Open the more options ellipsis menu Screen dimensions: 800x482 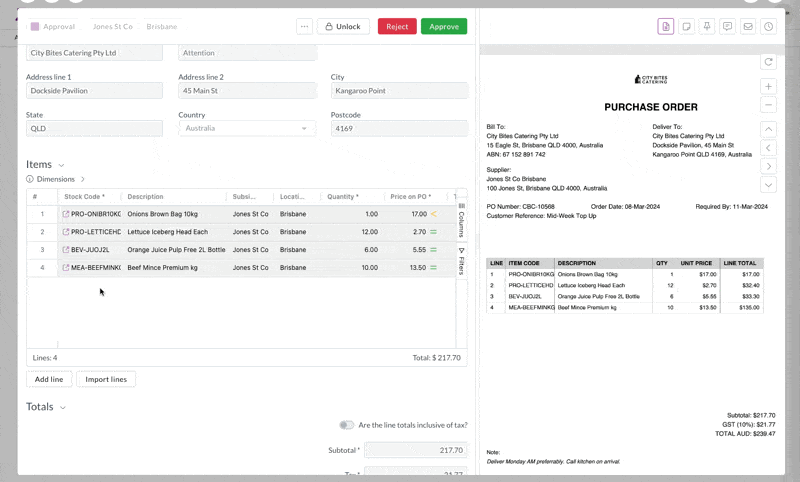304,27
